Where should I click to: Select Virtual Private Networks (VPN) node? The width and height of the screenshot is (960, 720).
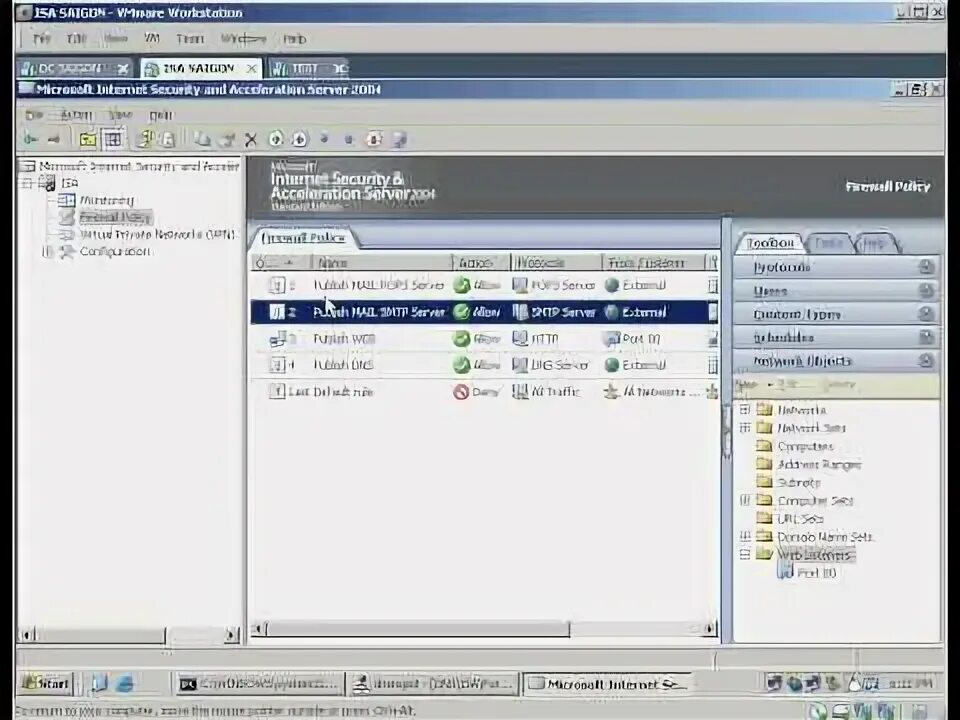click(157, 234)
